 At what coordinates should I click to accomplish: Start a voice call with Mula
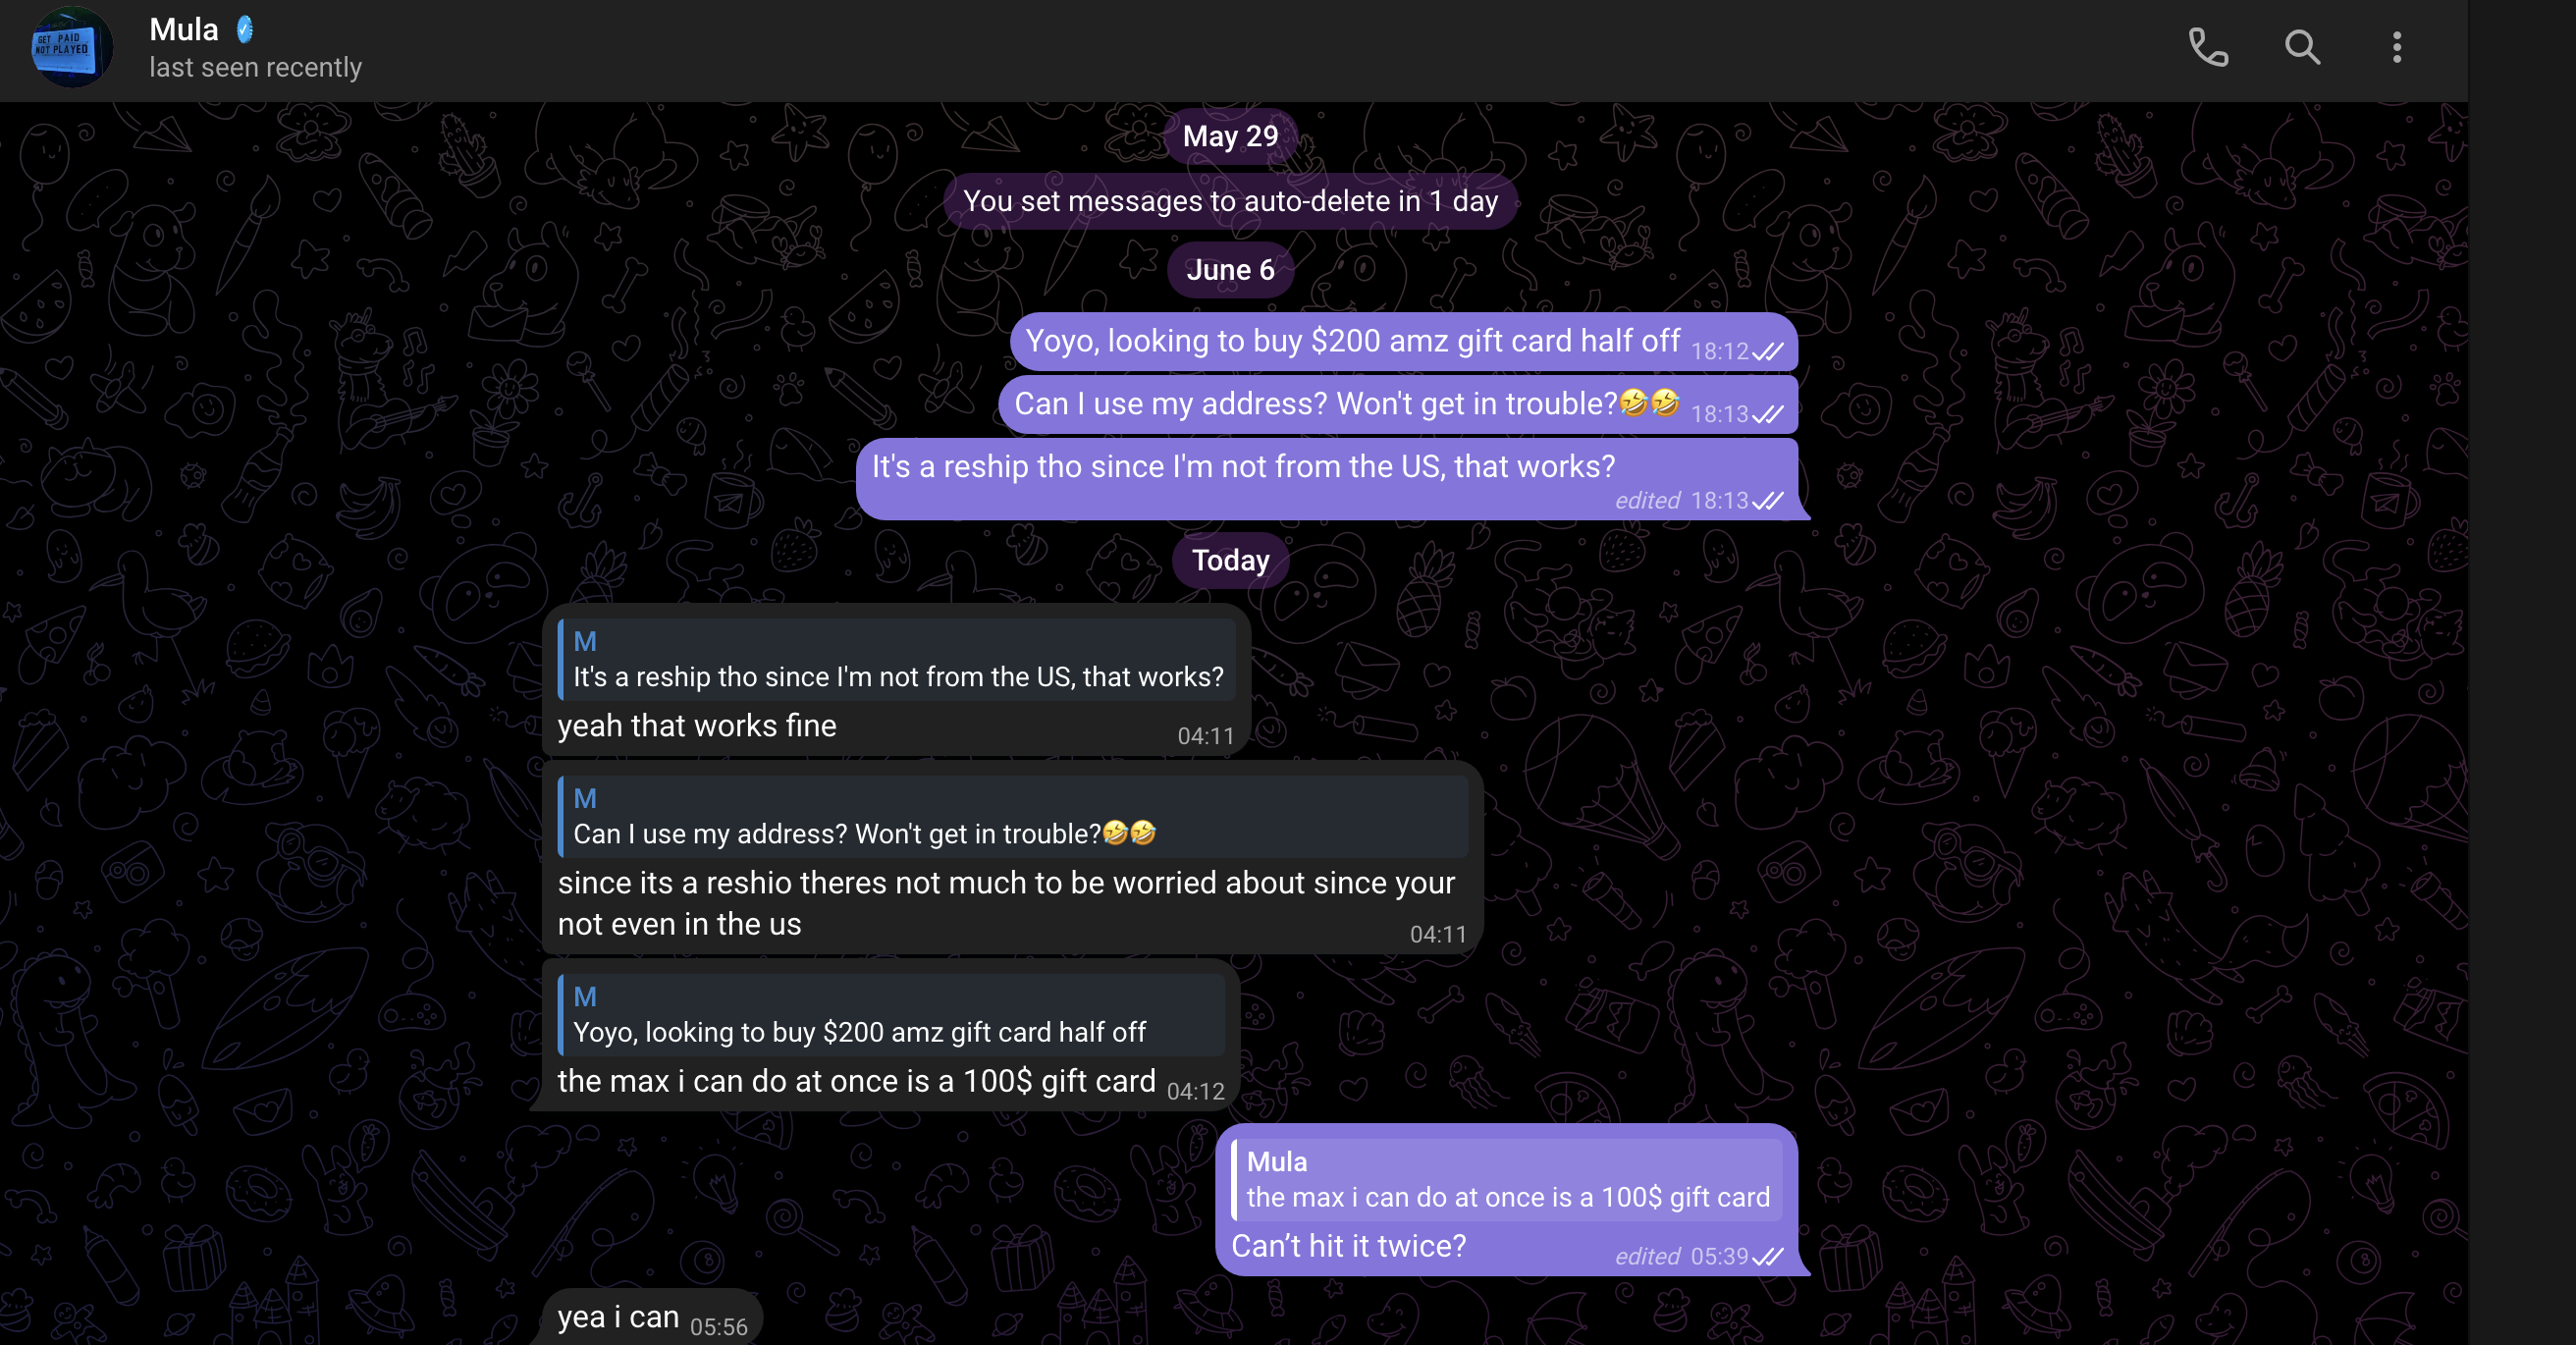(x=2208, y=47)
